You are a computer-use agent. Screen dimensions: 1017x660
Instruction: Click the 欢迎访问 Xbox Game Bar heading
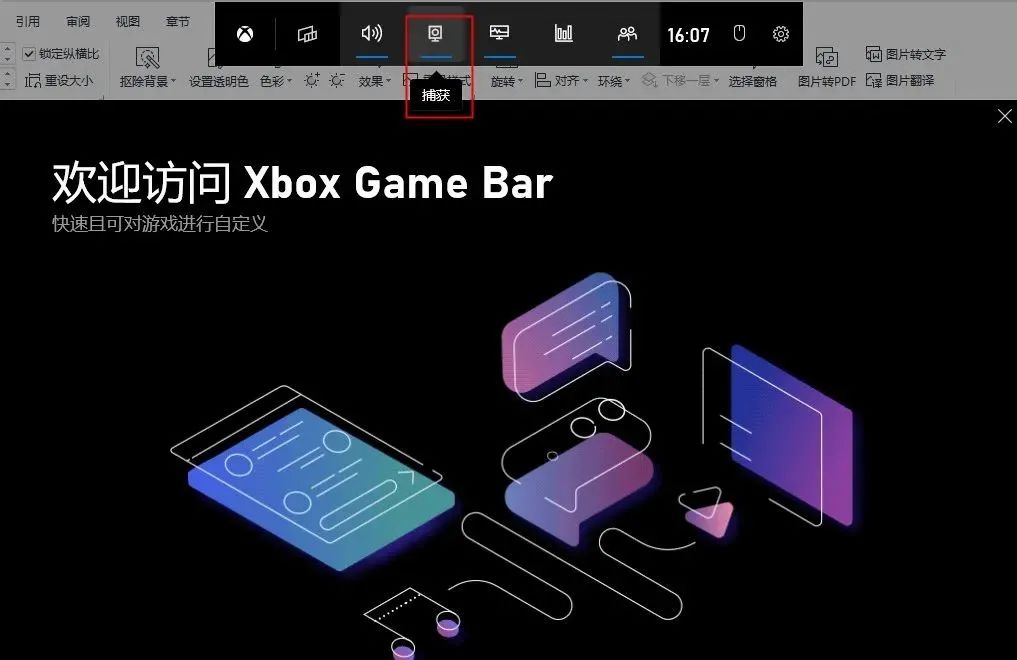[302, 182]
